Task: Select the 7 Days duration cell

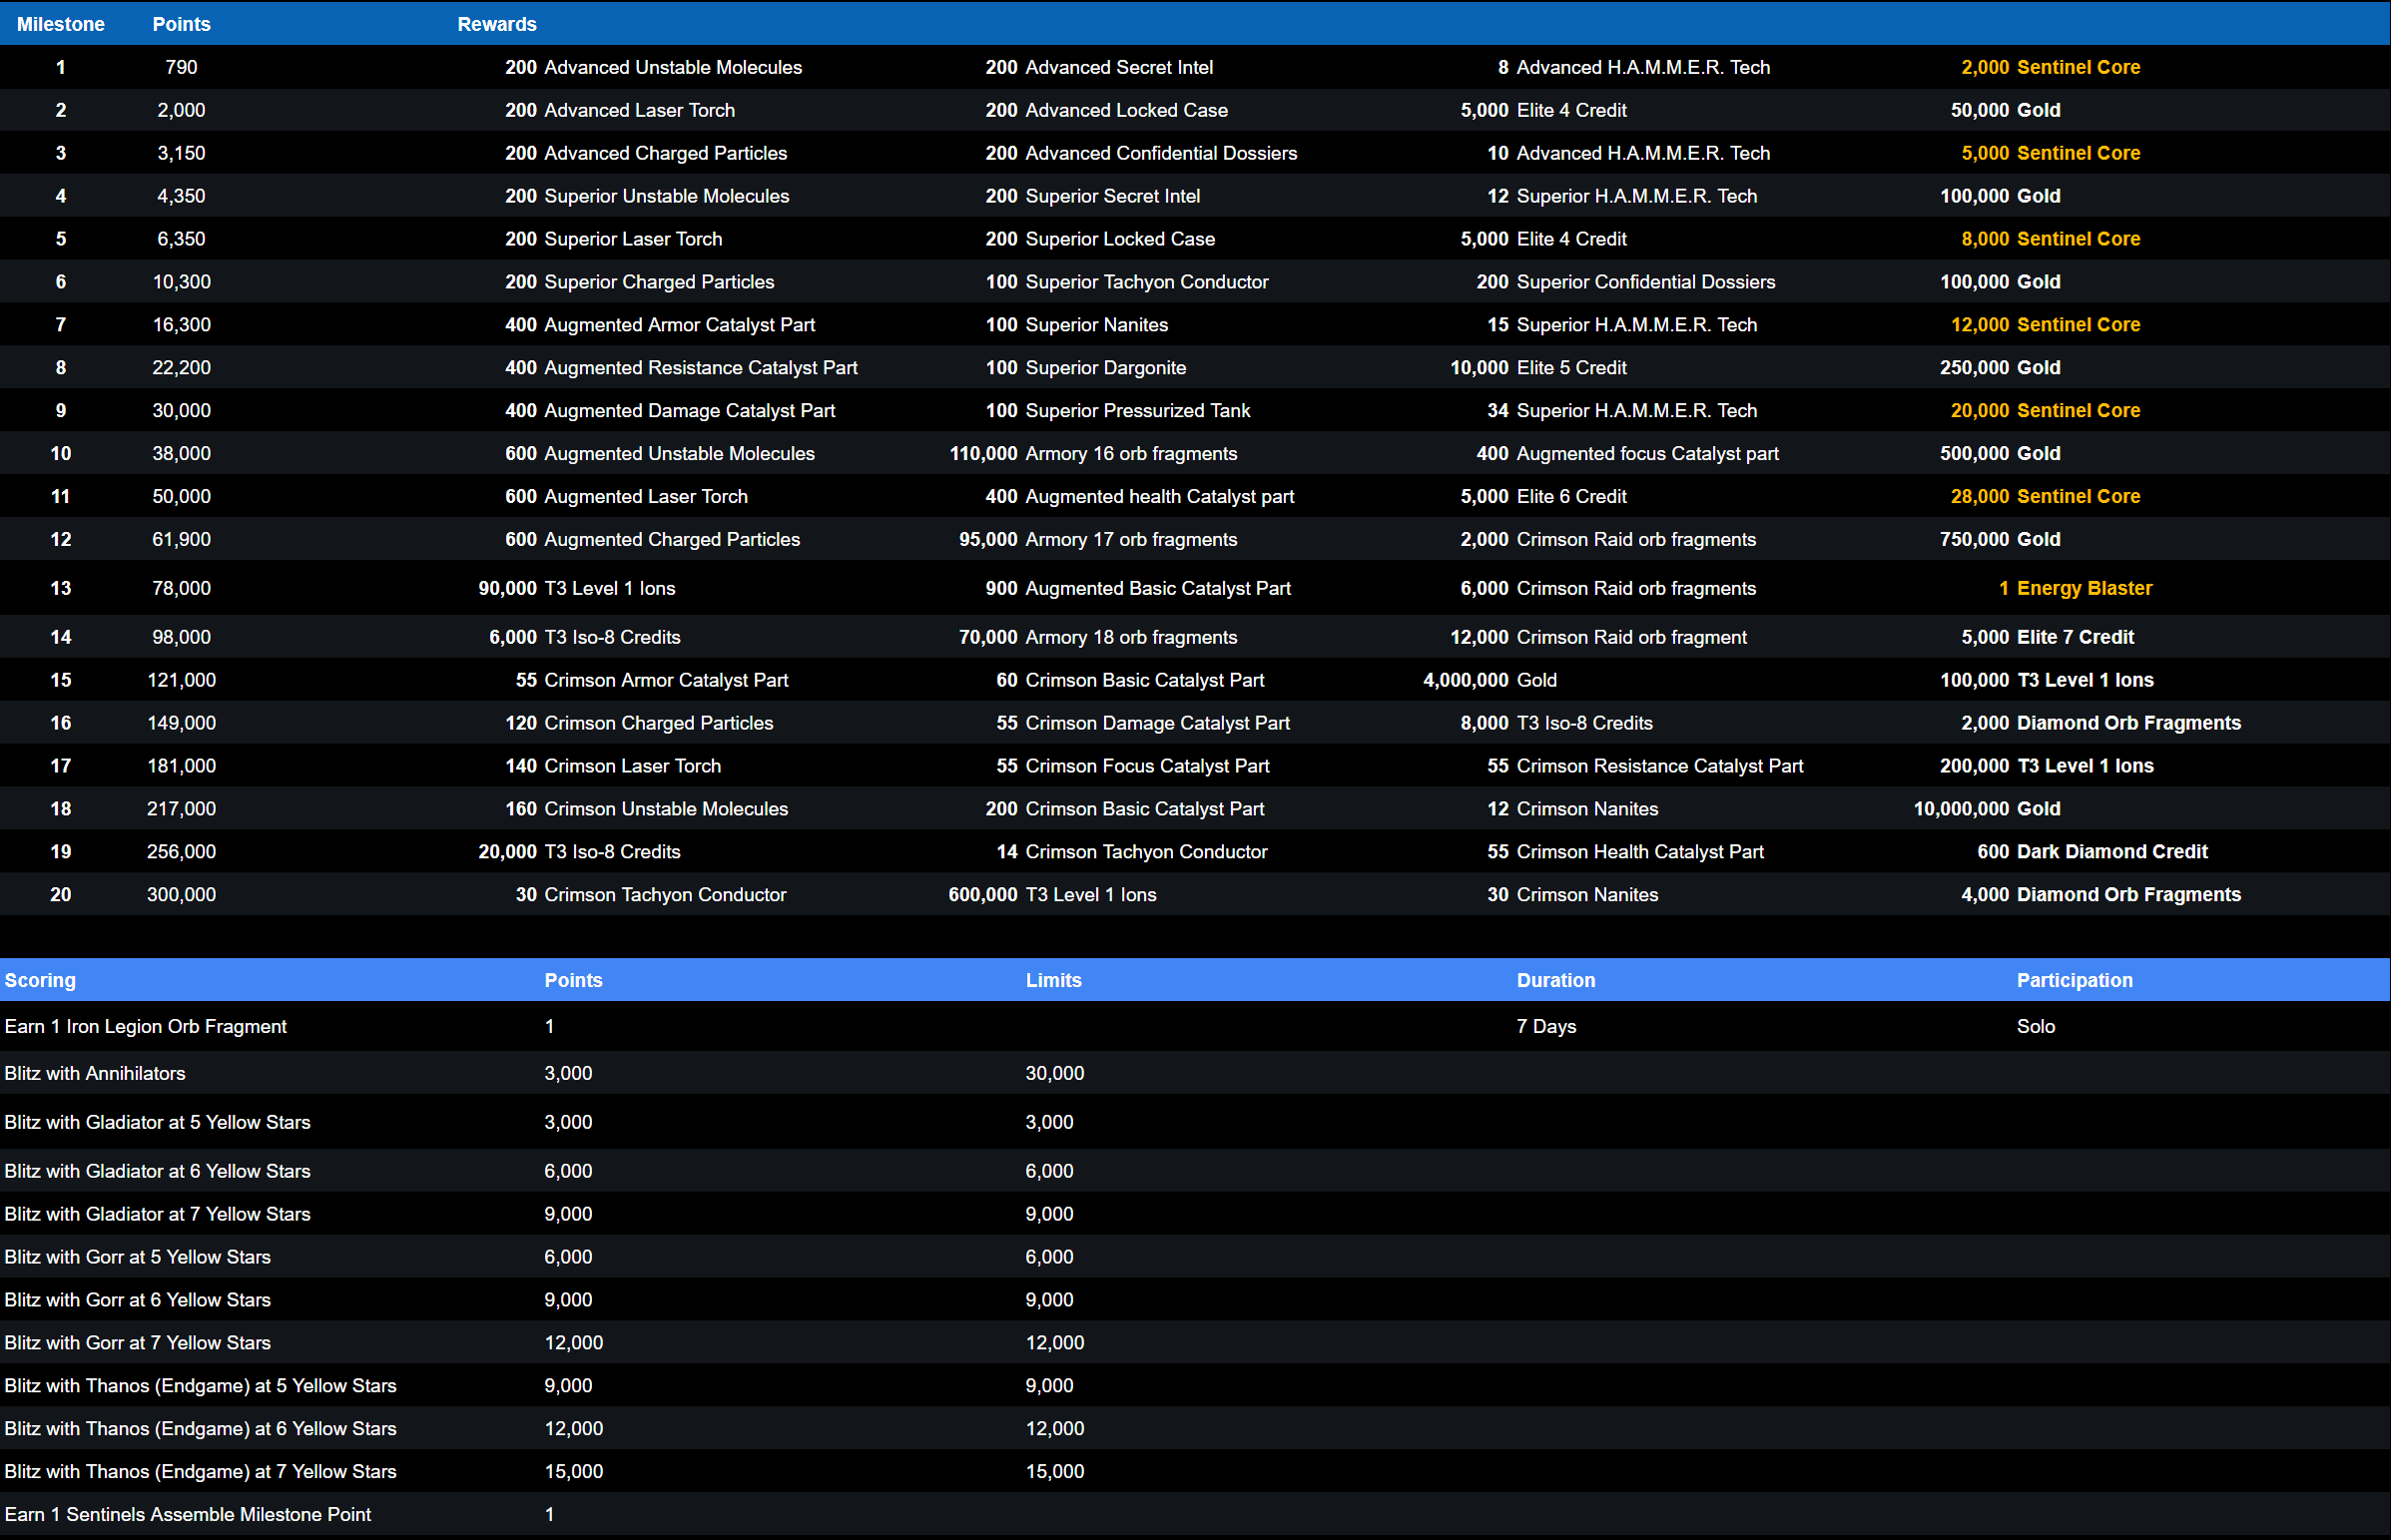Action: coord(1546,1026)
